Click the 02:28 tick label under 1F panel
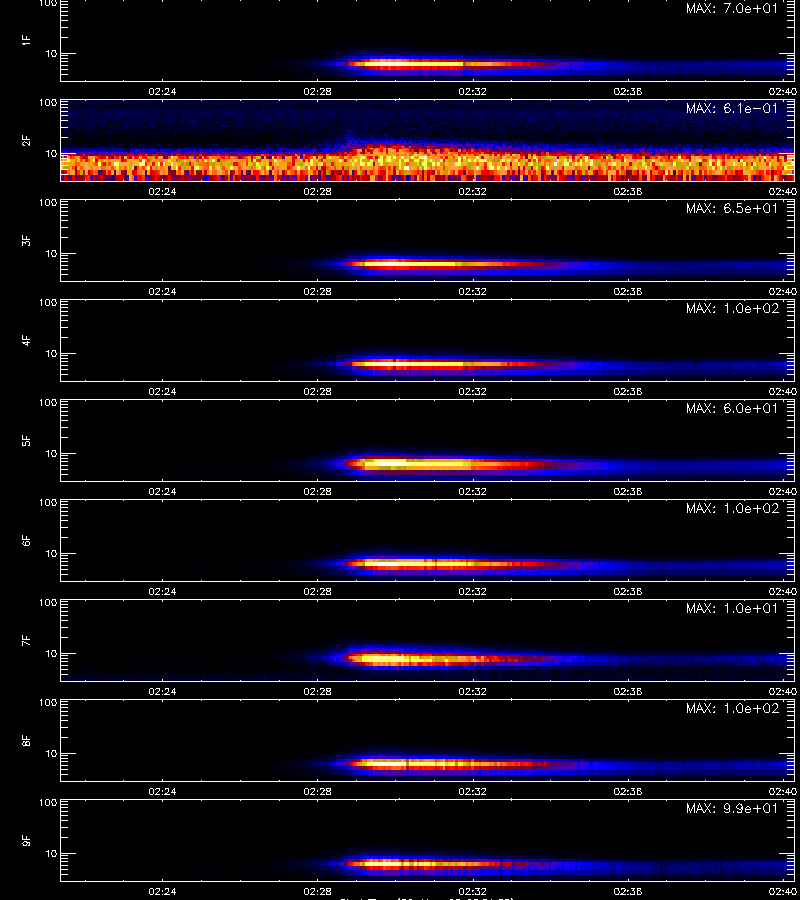 (317, 91)
